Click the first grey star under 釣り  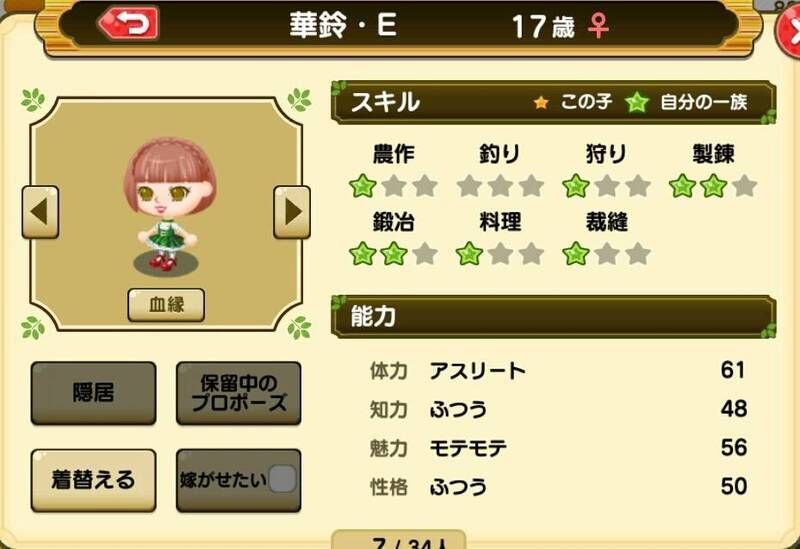pyautogui.click(x=469, y=186)
